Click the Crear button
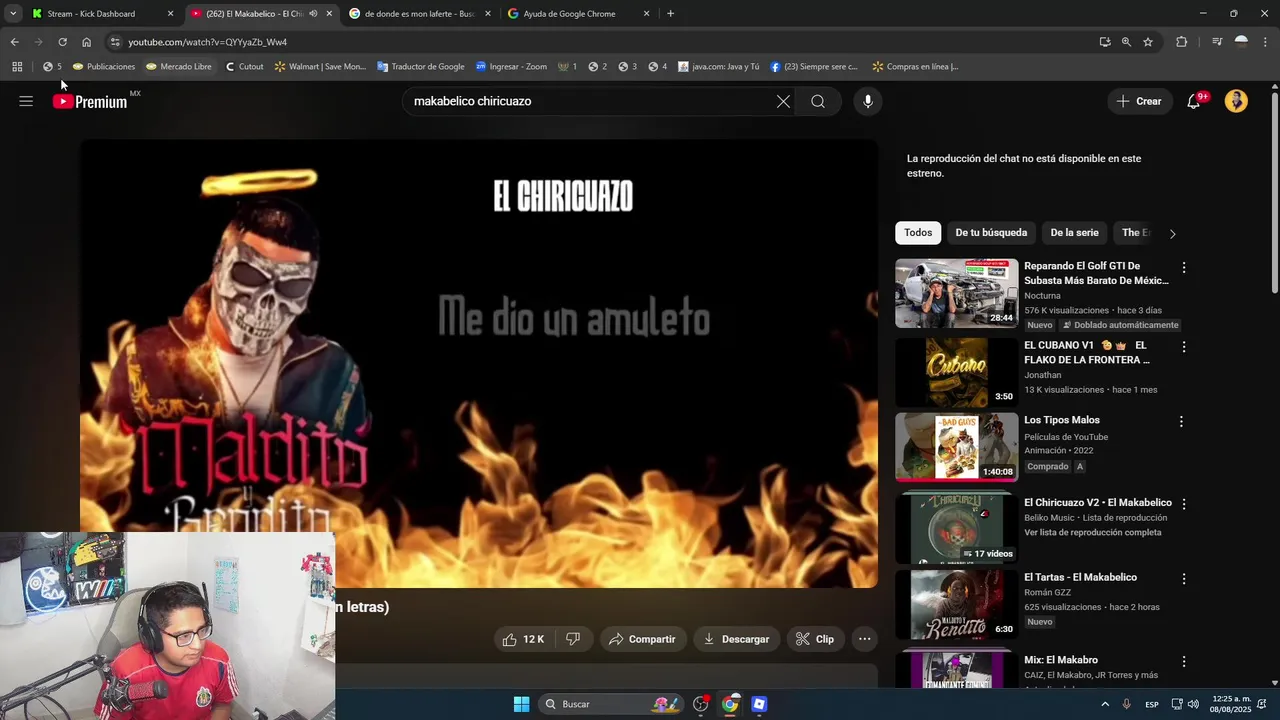1280x720 pixels. click(1139, 101)
